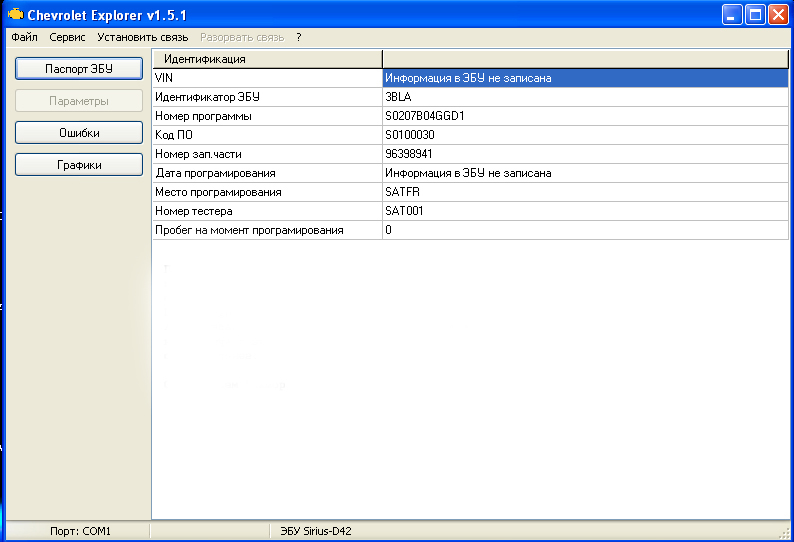Click the Chevrolet Explorer engine icon in title bar
Viewport: 794px width, 542px height.
(16, 14)
